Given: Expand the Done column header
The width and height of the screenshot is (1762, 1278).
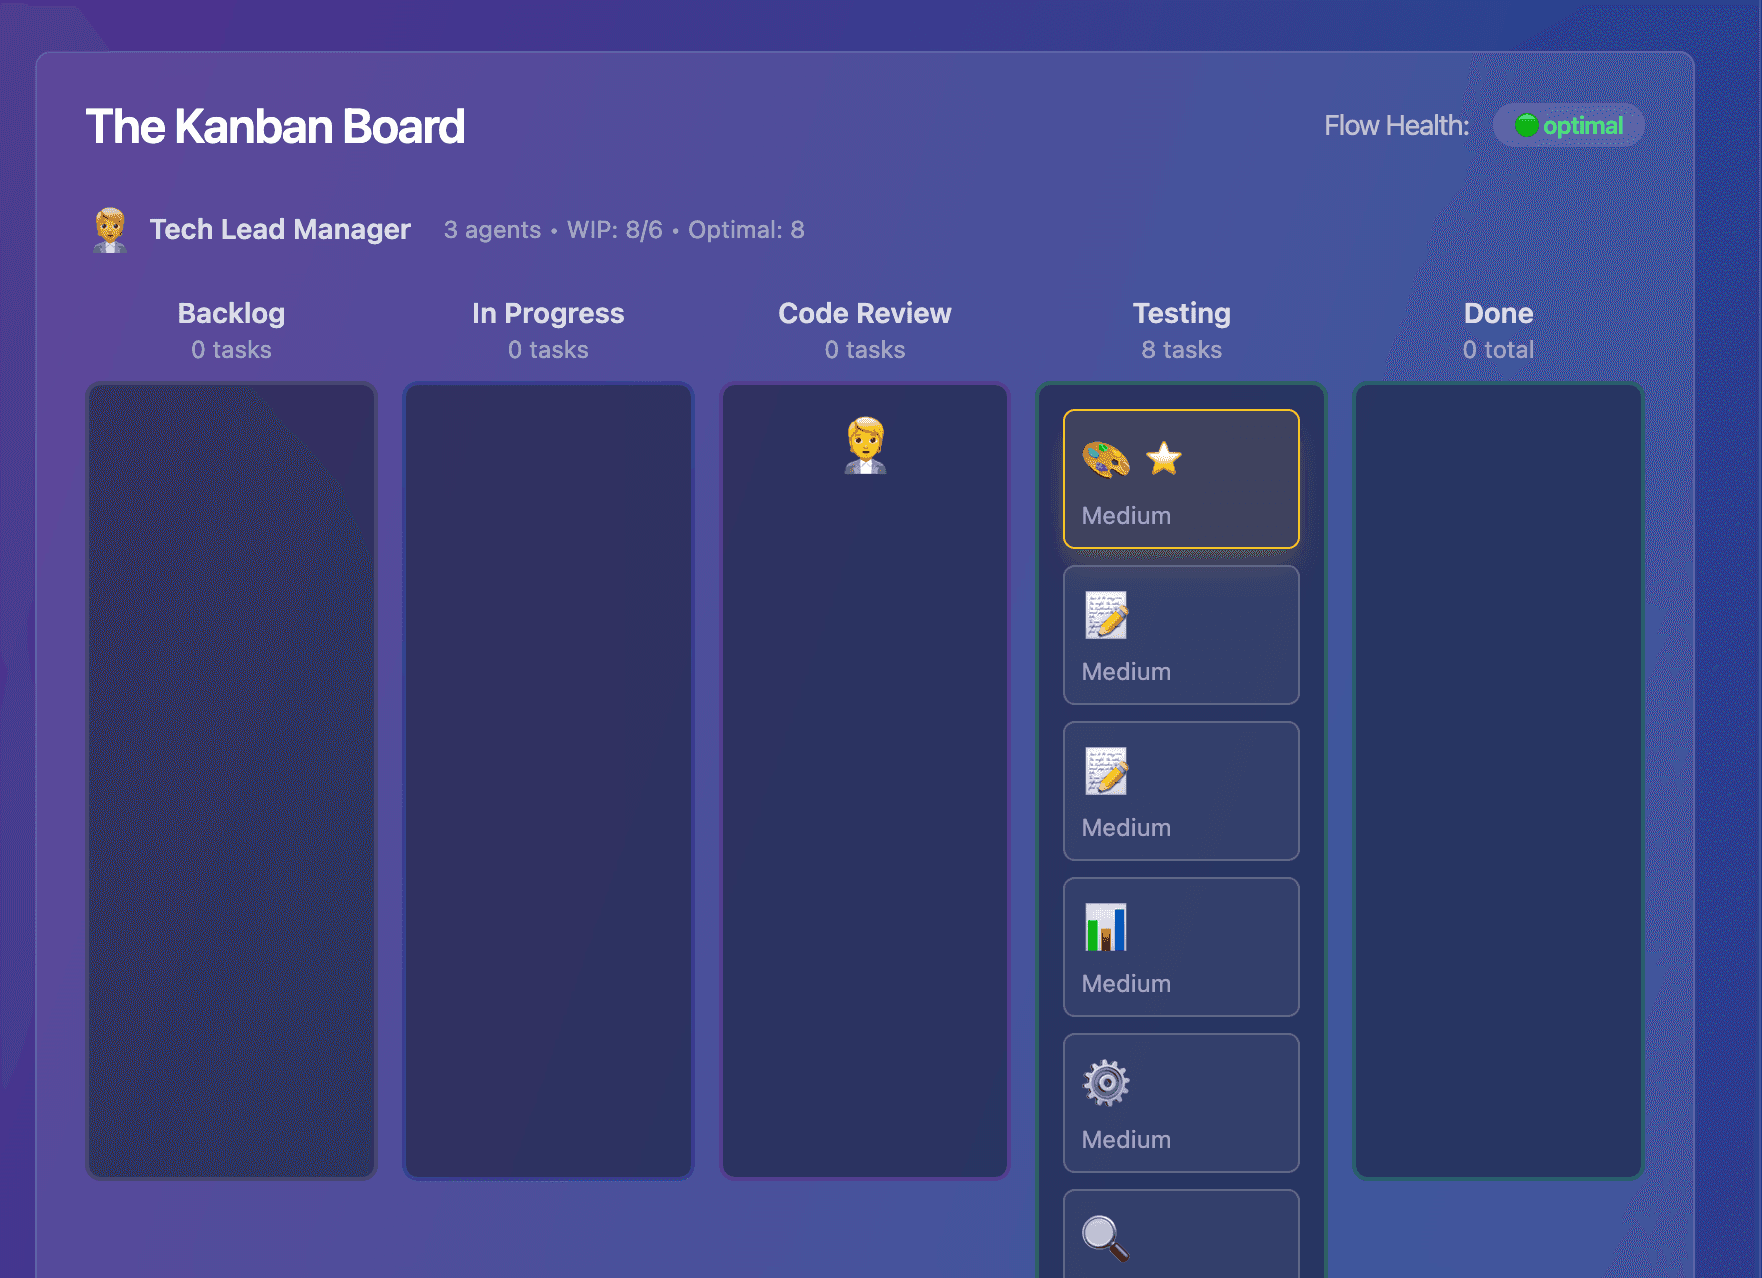Looking at the screenshot, I should click(x=1497, y=313).
